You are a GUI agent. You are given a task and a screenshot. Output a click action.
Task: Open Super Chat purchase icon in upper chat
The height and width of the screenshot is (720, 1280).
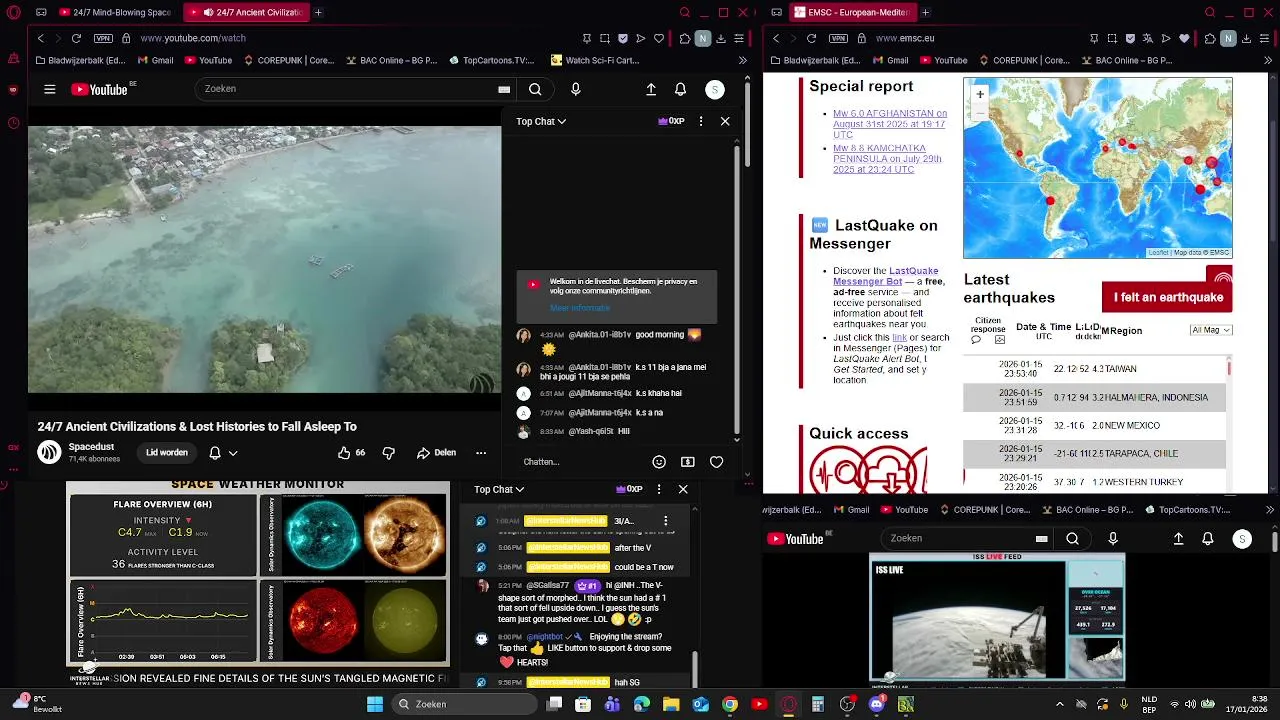pos(688,462)
